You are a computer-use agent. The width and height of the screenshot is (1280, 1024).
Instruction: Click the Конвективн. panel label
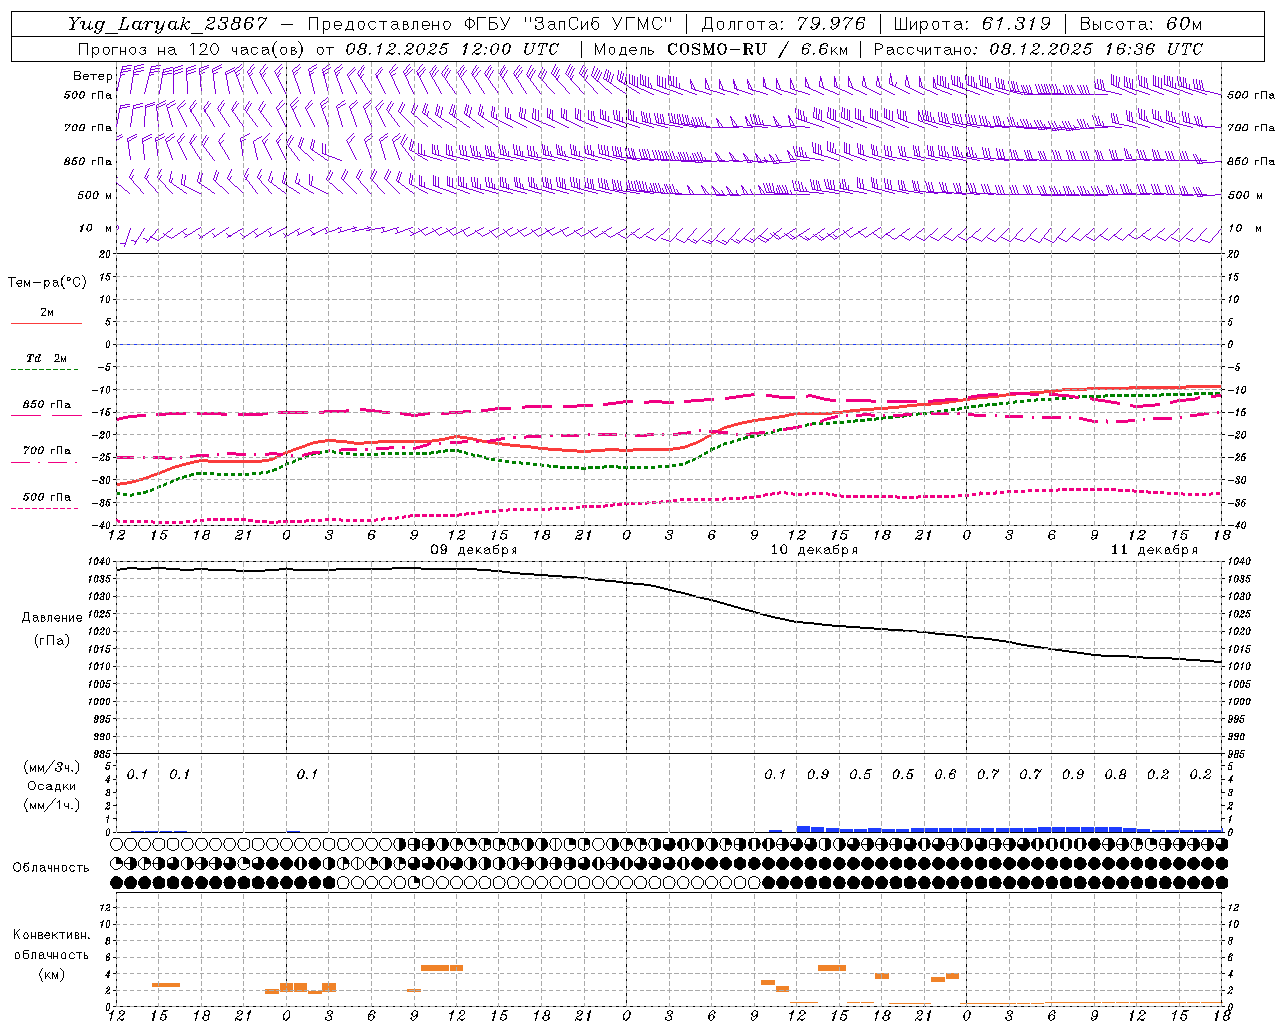pos(52,935)
